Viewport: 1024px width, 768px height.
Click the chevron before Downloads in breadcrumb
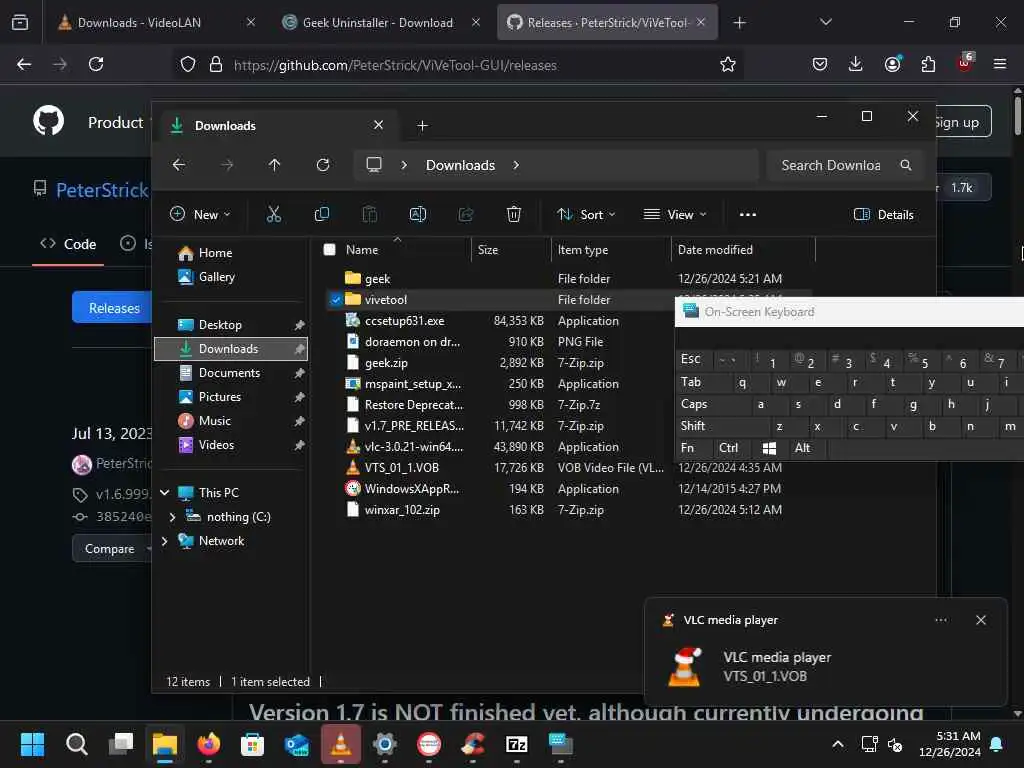[x=404, y=165]
